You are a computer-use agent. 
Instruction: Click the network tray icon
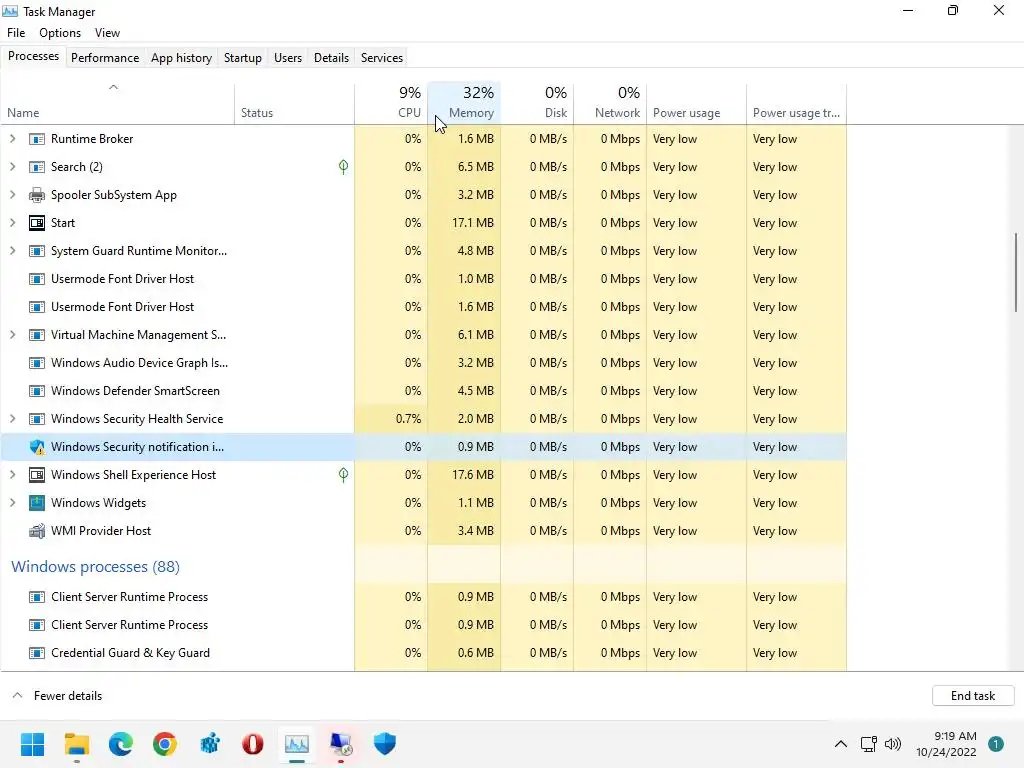click(x=869, y=744)
